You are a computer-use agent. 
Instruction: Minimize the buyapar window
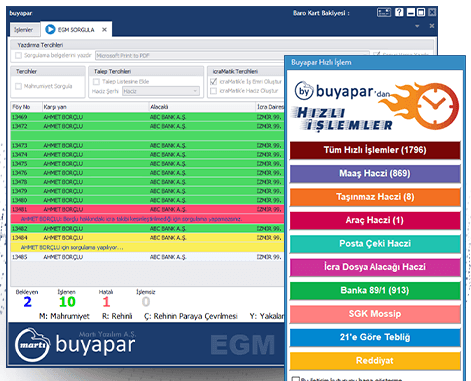411,13
